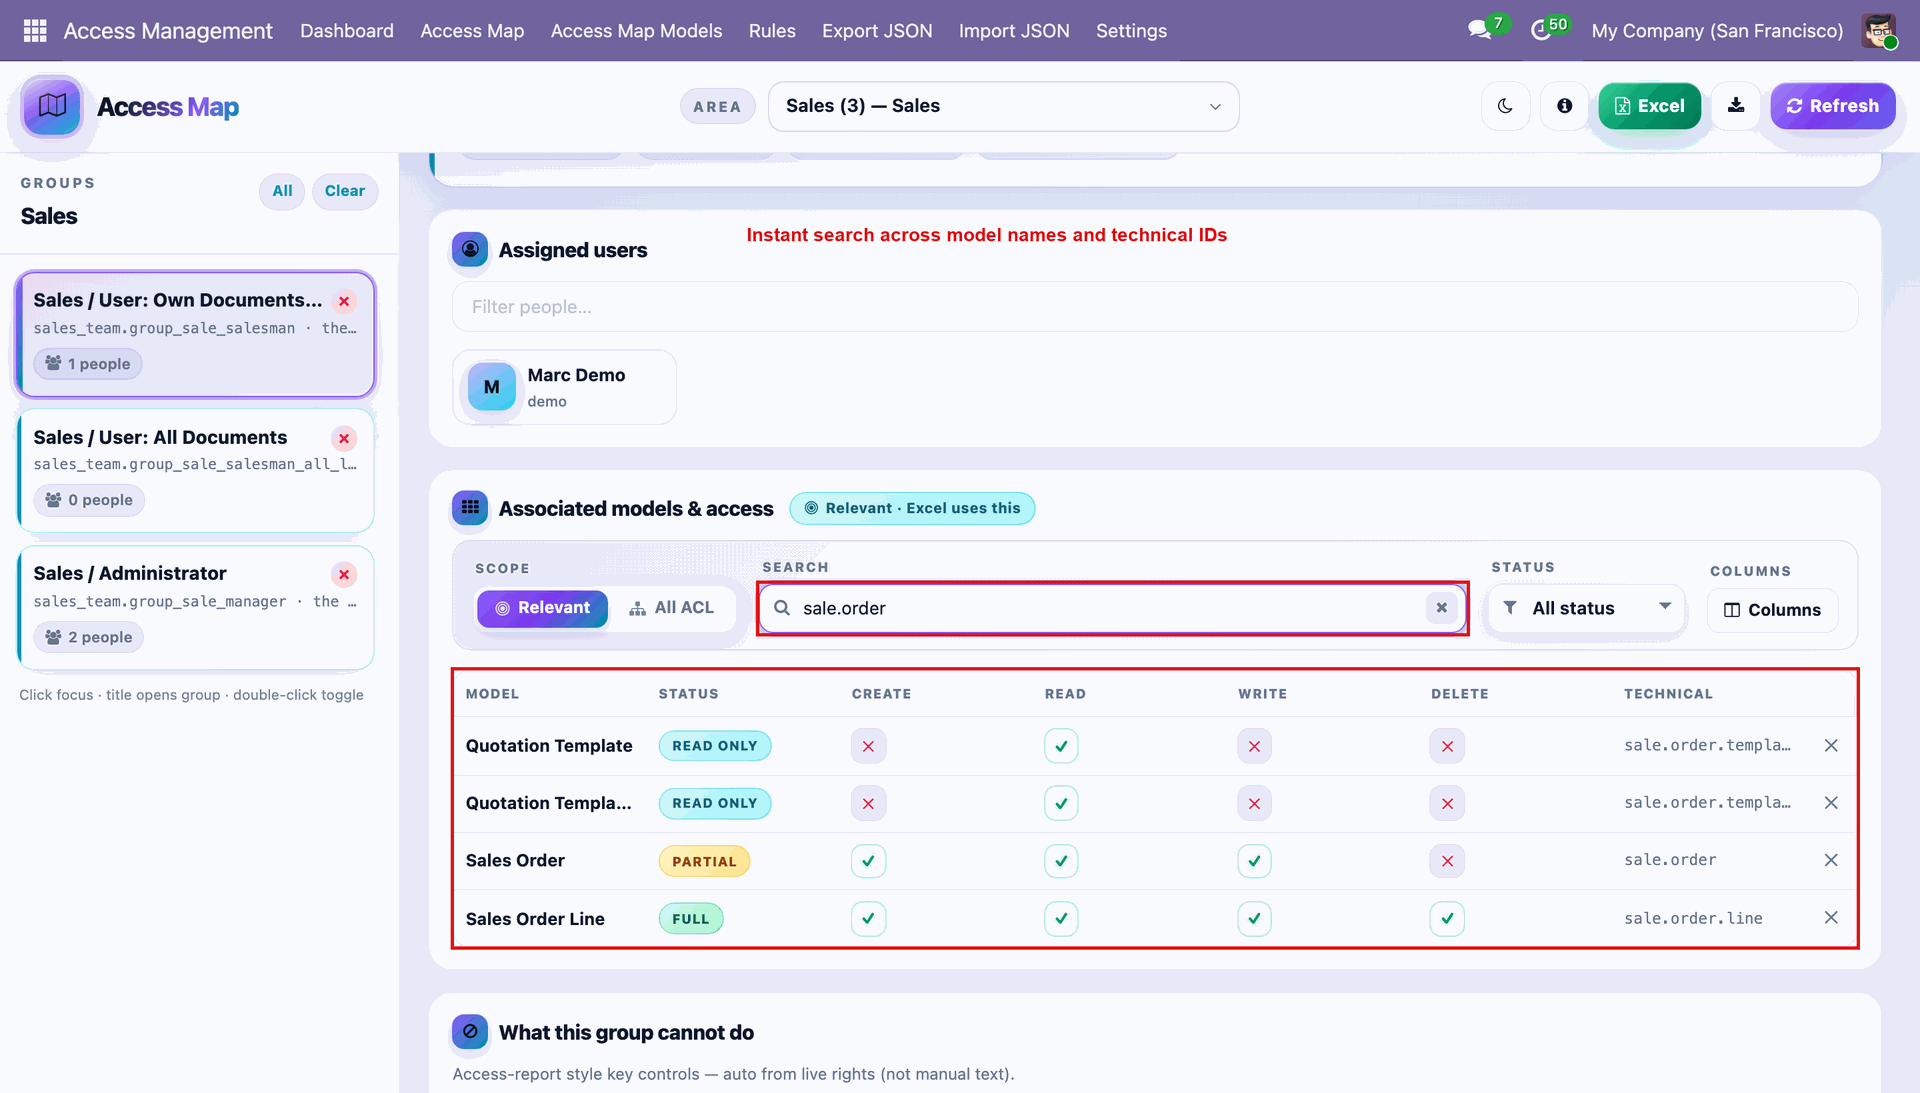Screen dimensions: 1920x1093
Task: Click Marc Demo's avatar letter M
Action: pos(492,387)
